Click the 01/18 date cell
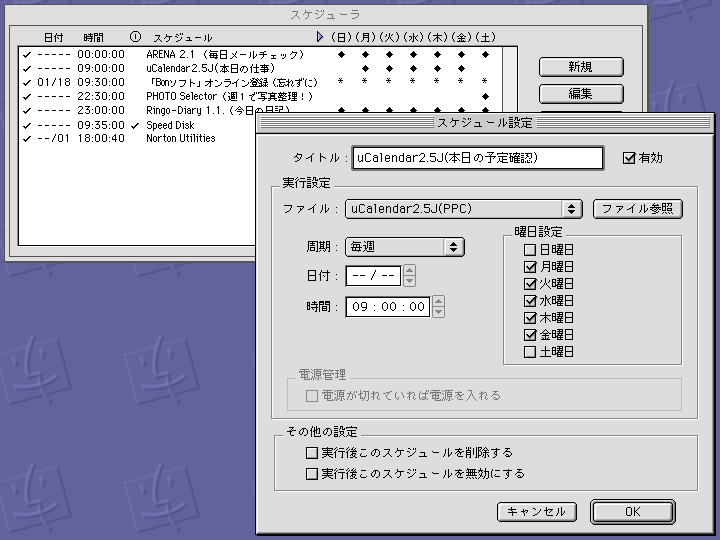720x540 pixels. [54, 82]
